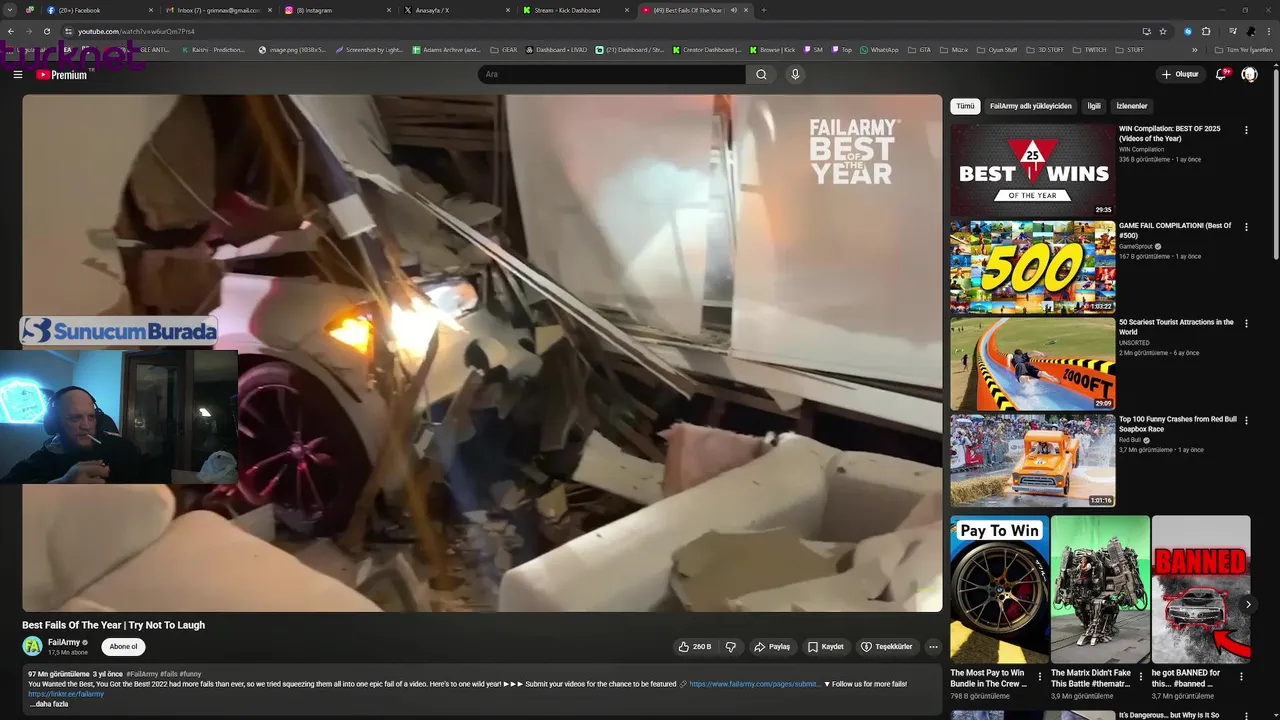Open menu for WIN Compilation video

(x=1246, y=130)
